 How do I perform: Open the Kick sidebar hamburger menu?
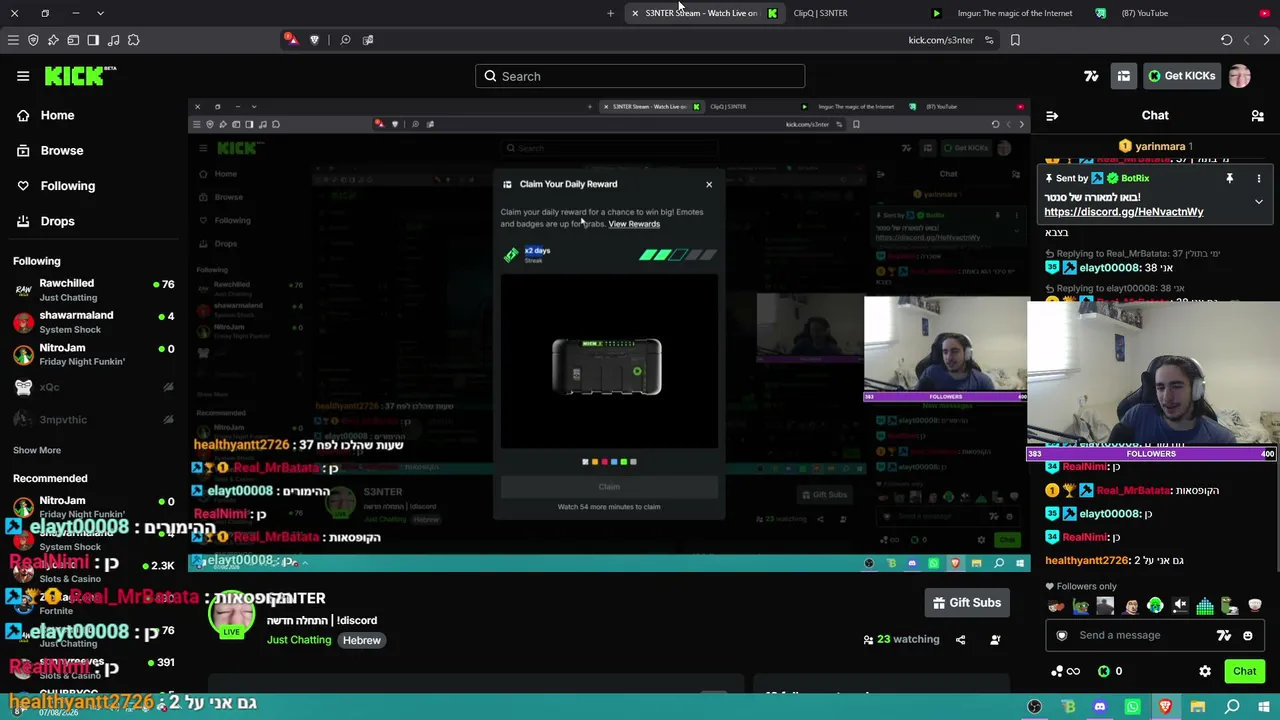(x=23, y=76)
